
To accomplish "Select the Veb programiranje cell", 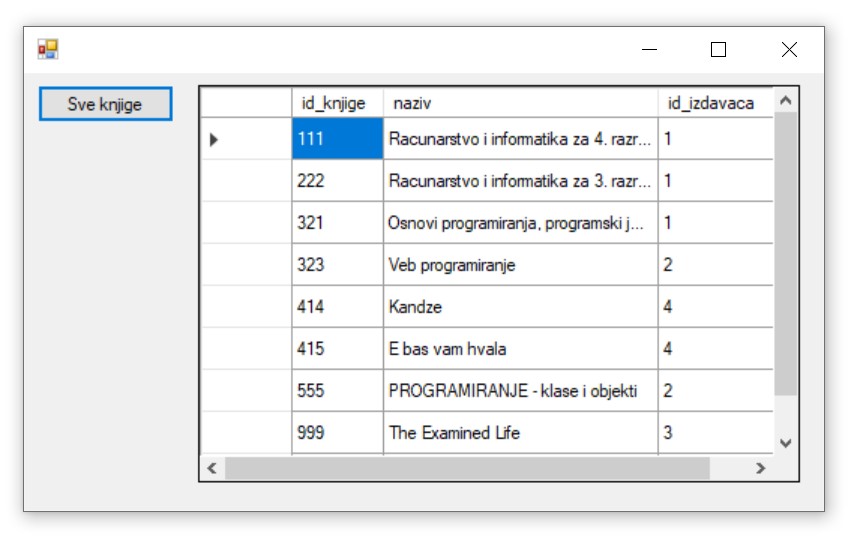I will (520, 265).
